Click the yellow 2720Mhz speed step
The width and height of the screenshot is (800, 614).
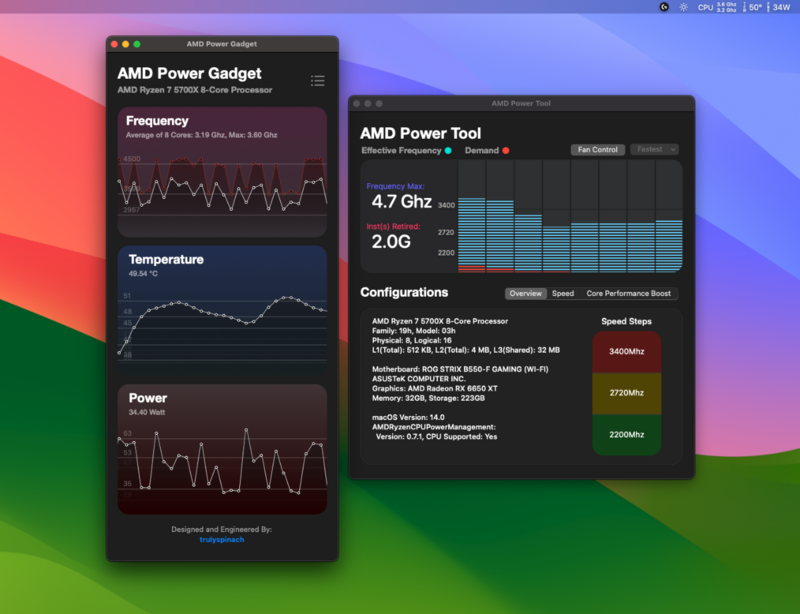[626, 394]
